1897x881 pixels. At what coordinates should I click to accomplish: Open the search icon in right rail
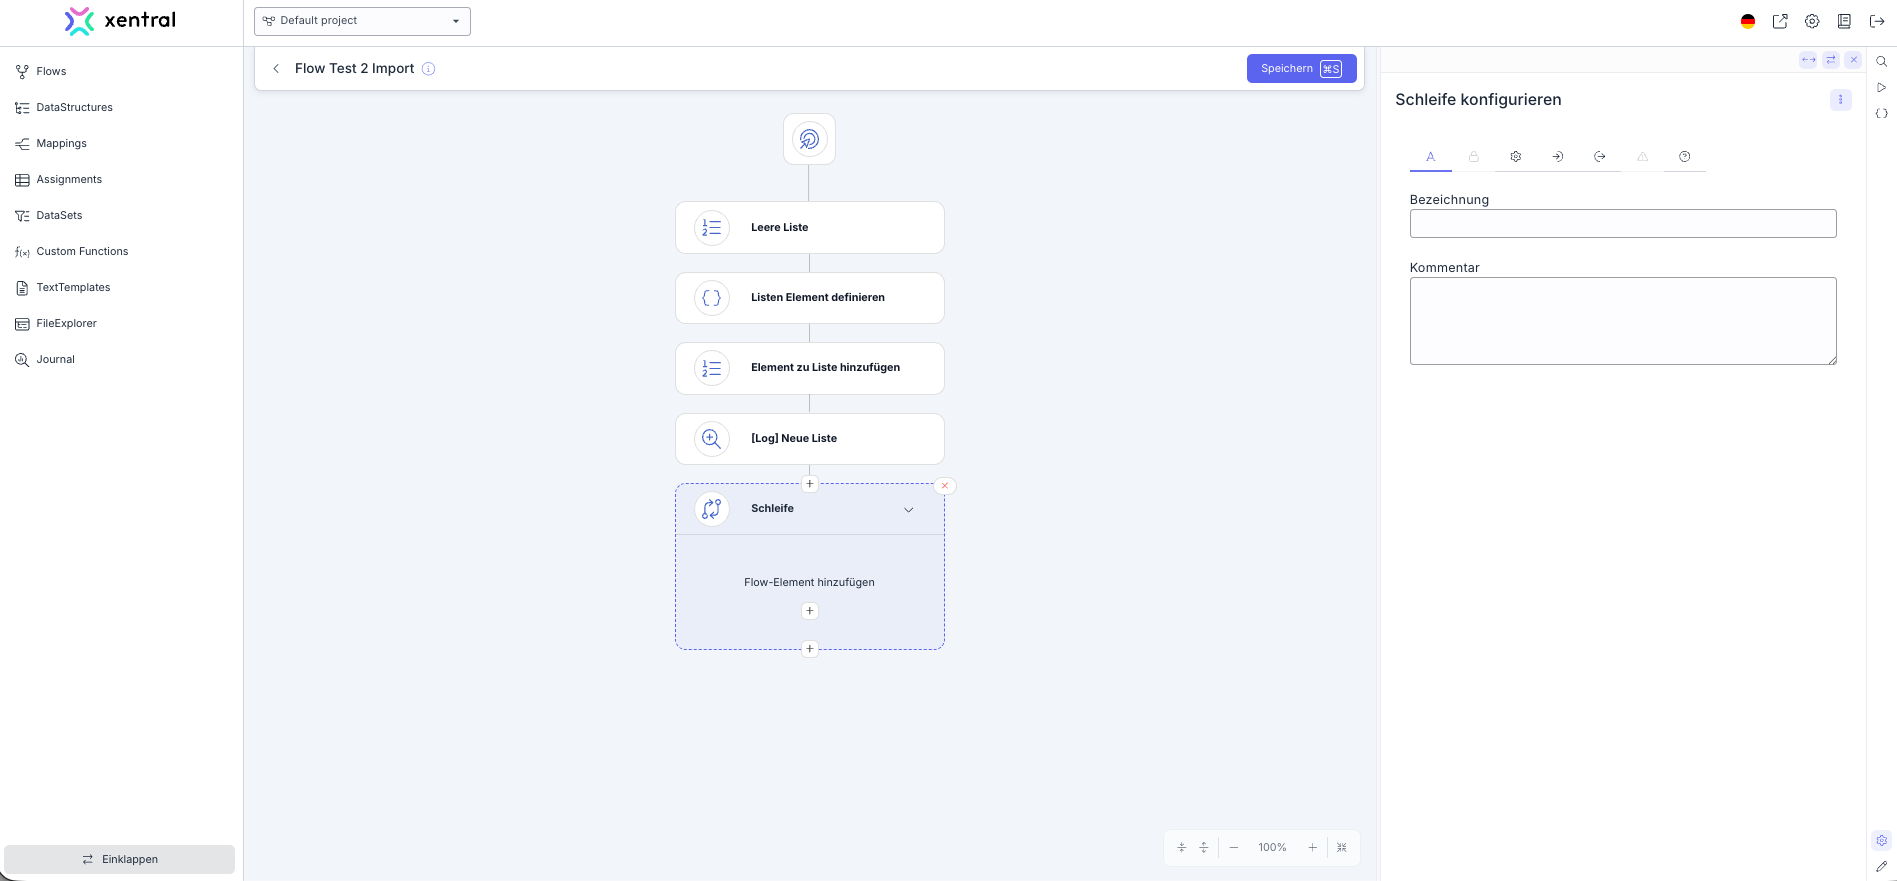point(1881,62)
